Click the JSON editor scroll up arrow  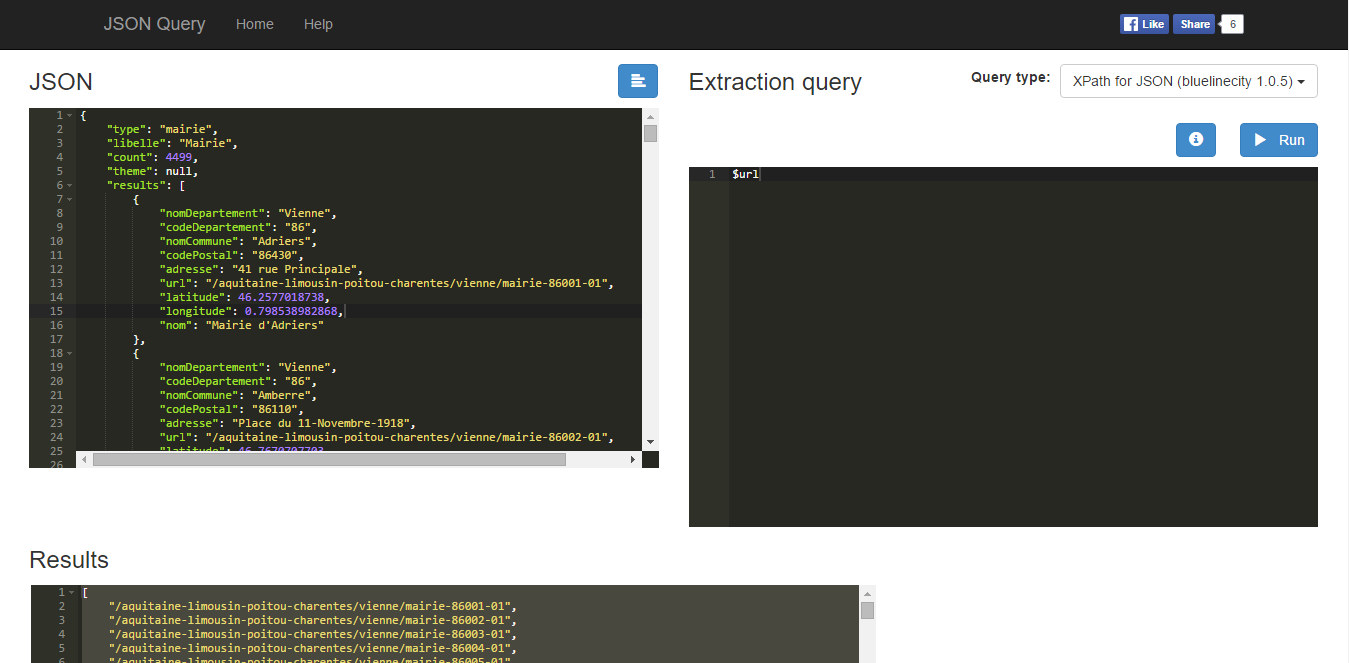[650, 116]
